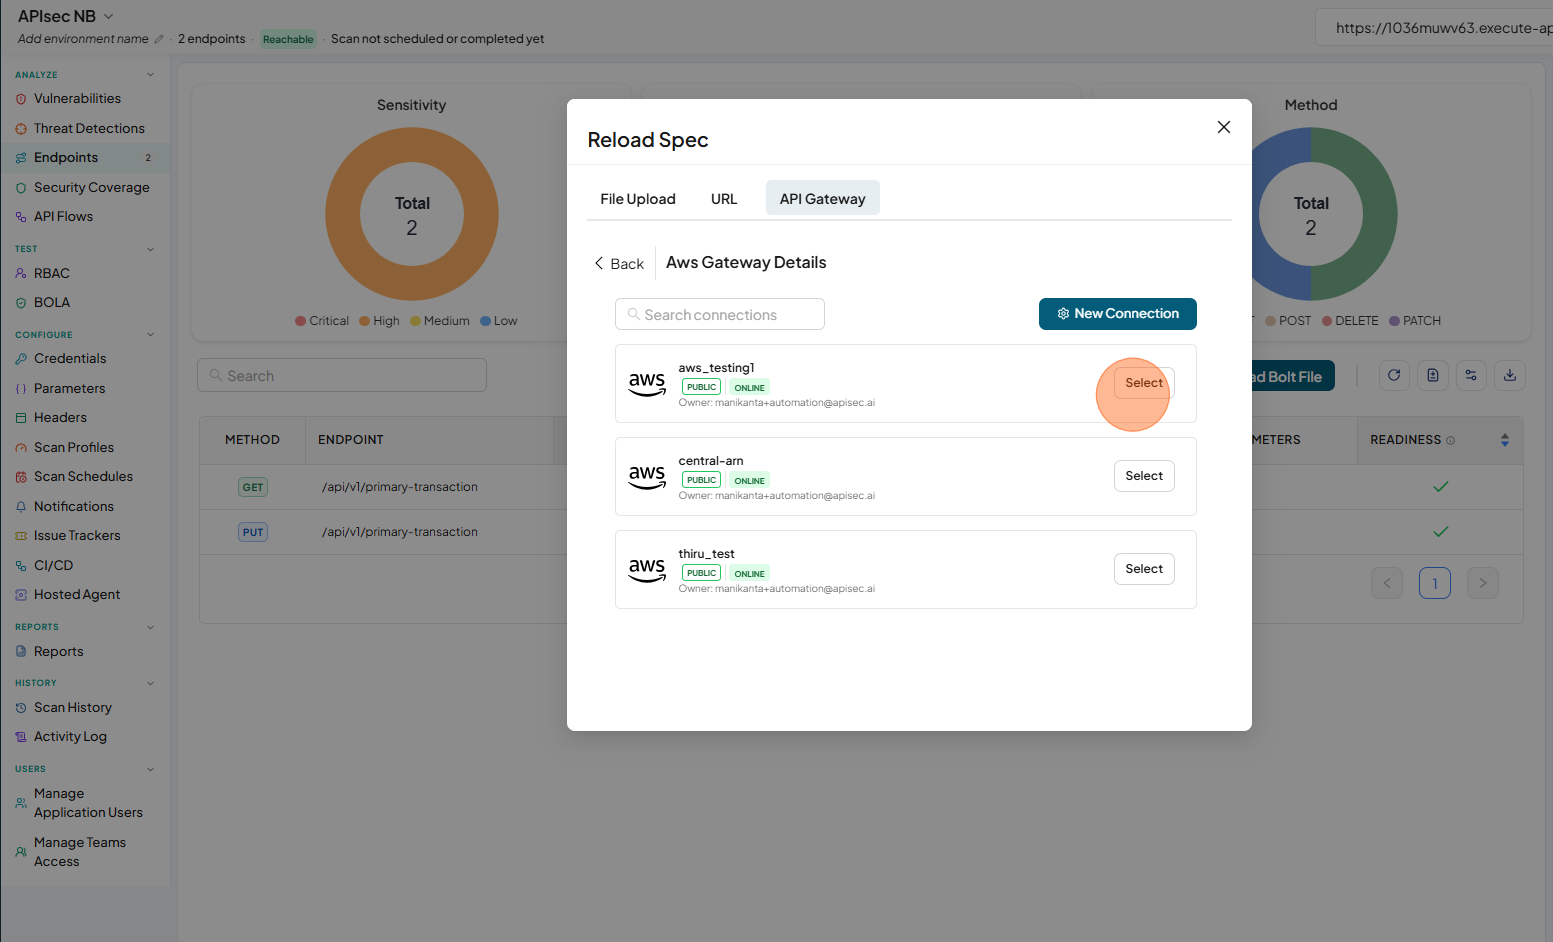
Task: Create a New Connection
Action: (1118, 314)
